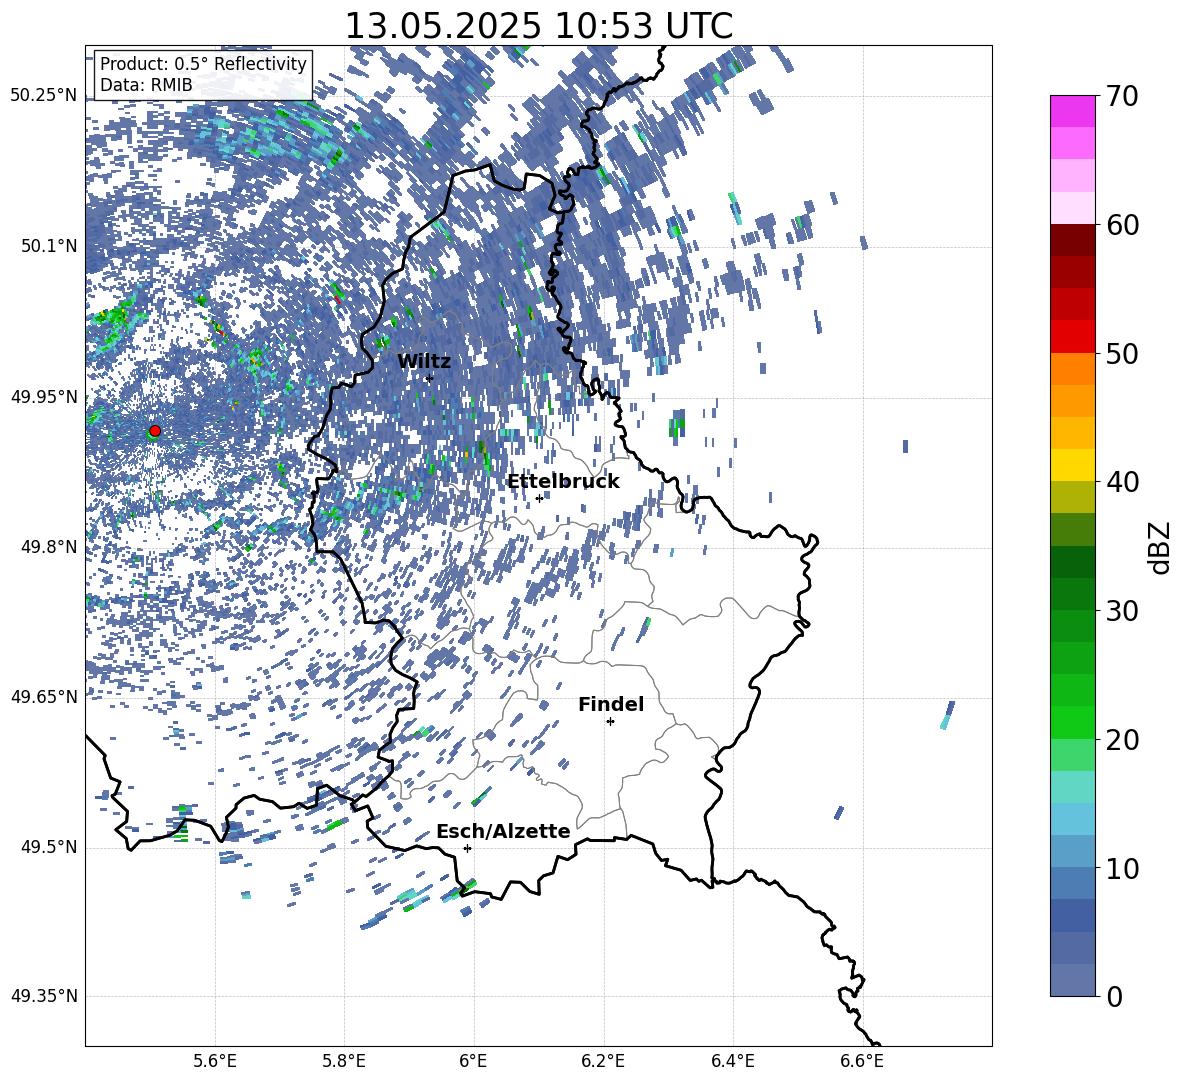Click the 70 colorbar tick label
1184x1081 pixels.
tap(1122, 96)
